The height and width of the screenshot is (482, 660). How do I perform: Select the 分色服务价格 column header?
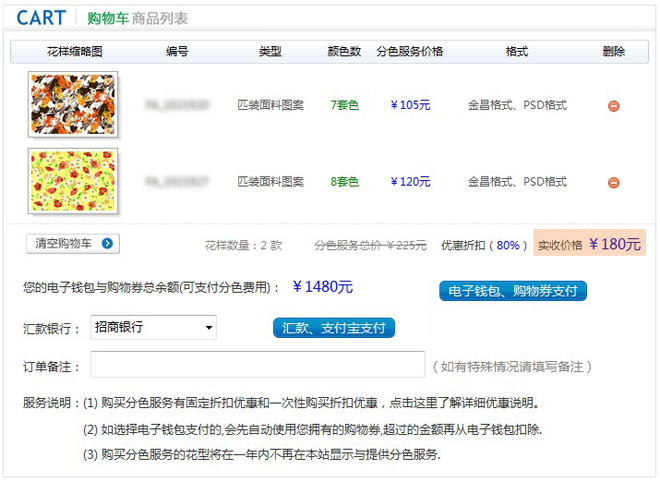click(x=410, y=52)
